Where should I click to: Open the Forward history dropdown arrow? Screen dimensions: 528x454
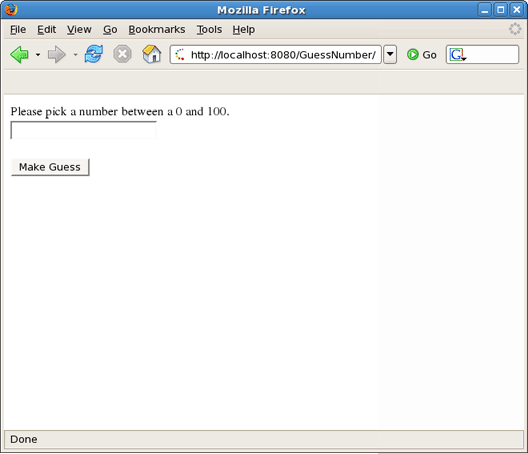(x=75, y=55)
